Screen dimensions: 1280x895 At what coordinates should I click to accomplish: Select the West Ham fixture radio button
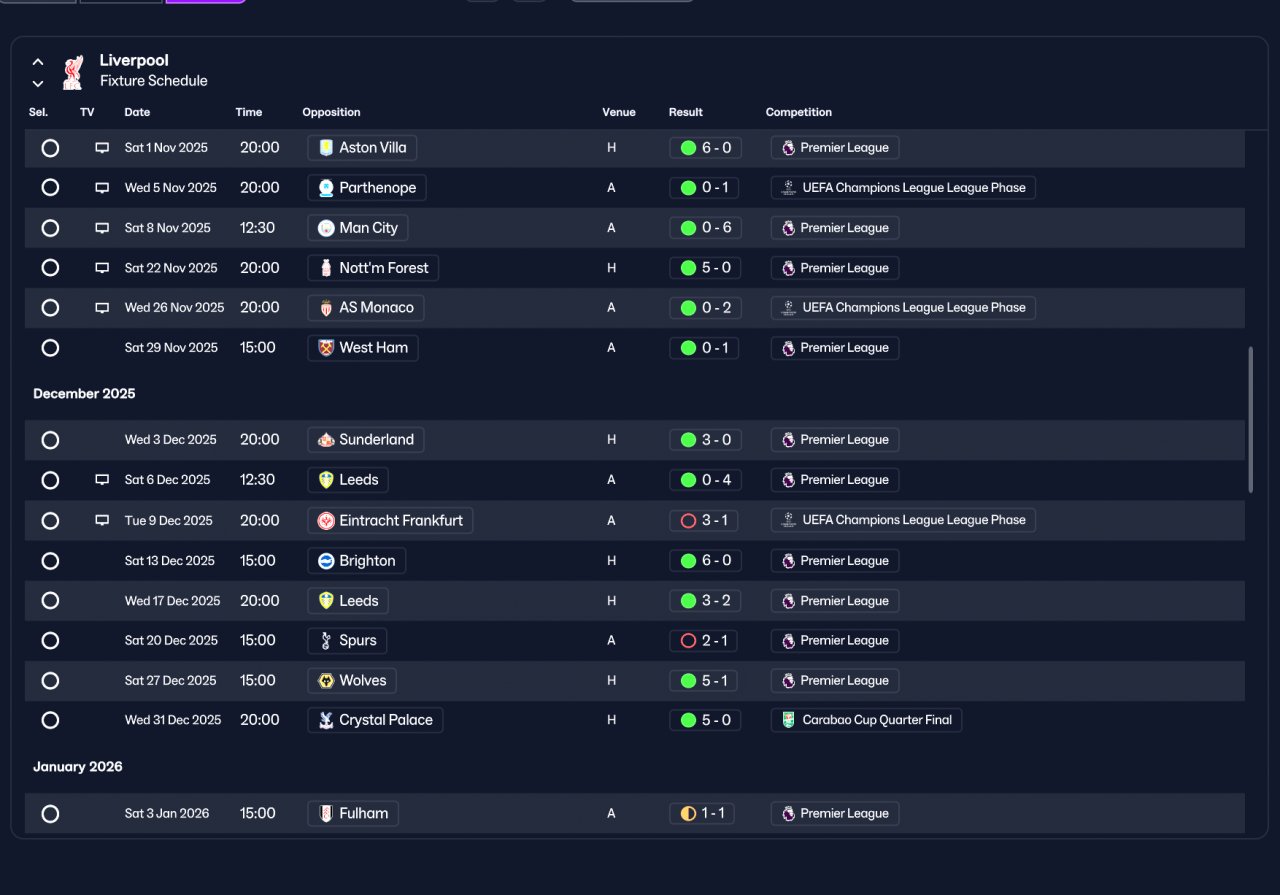coord(50,348)
